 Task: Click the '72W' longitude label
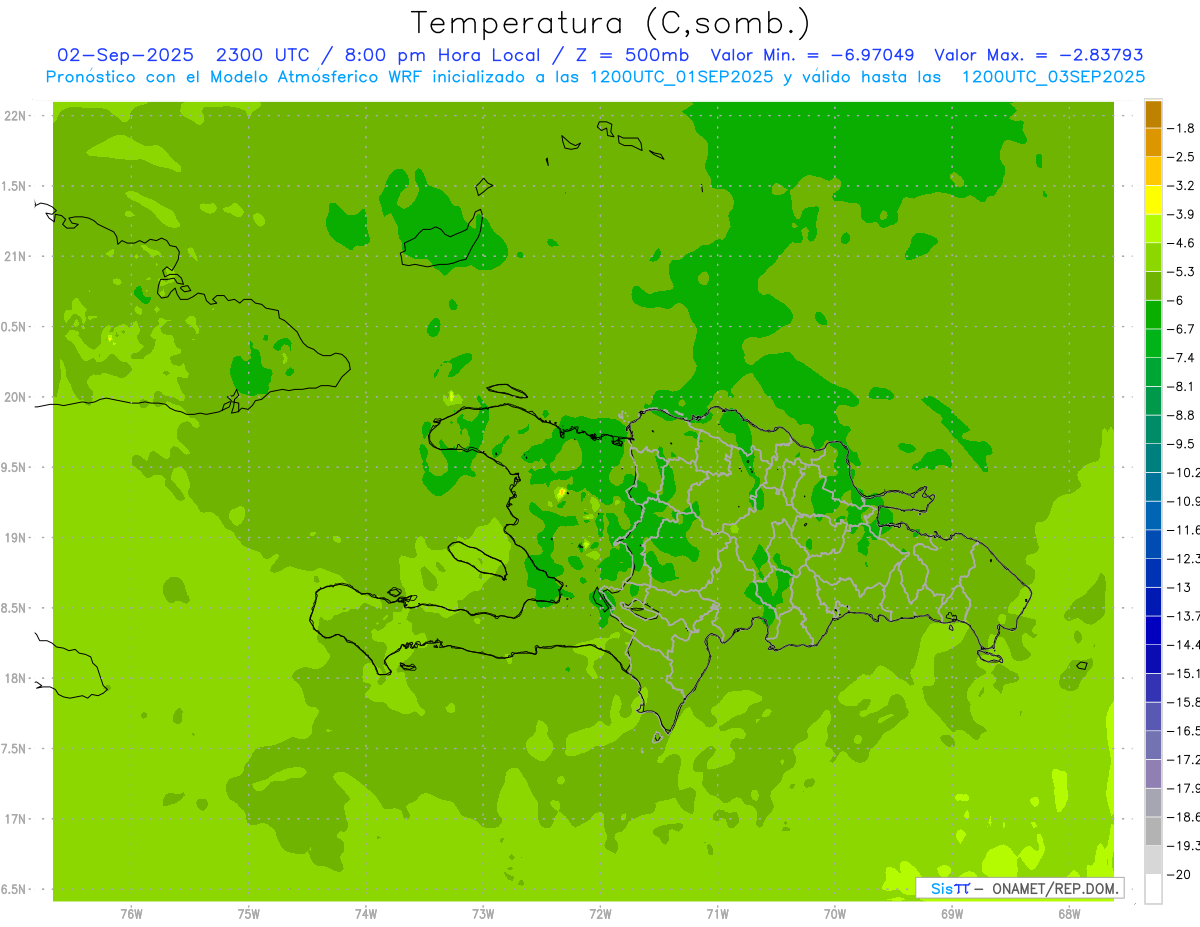600,914
